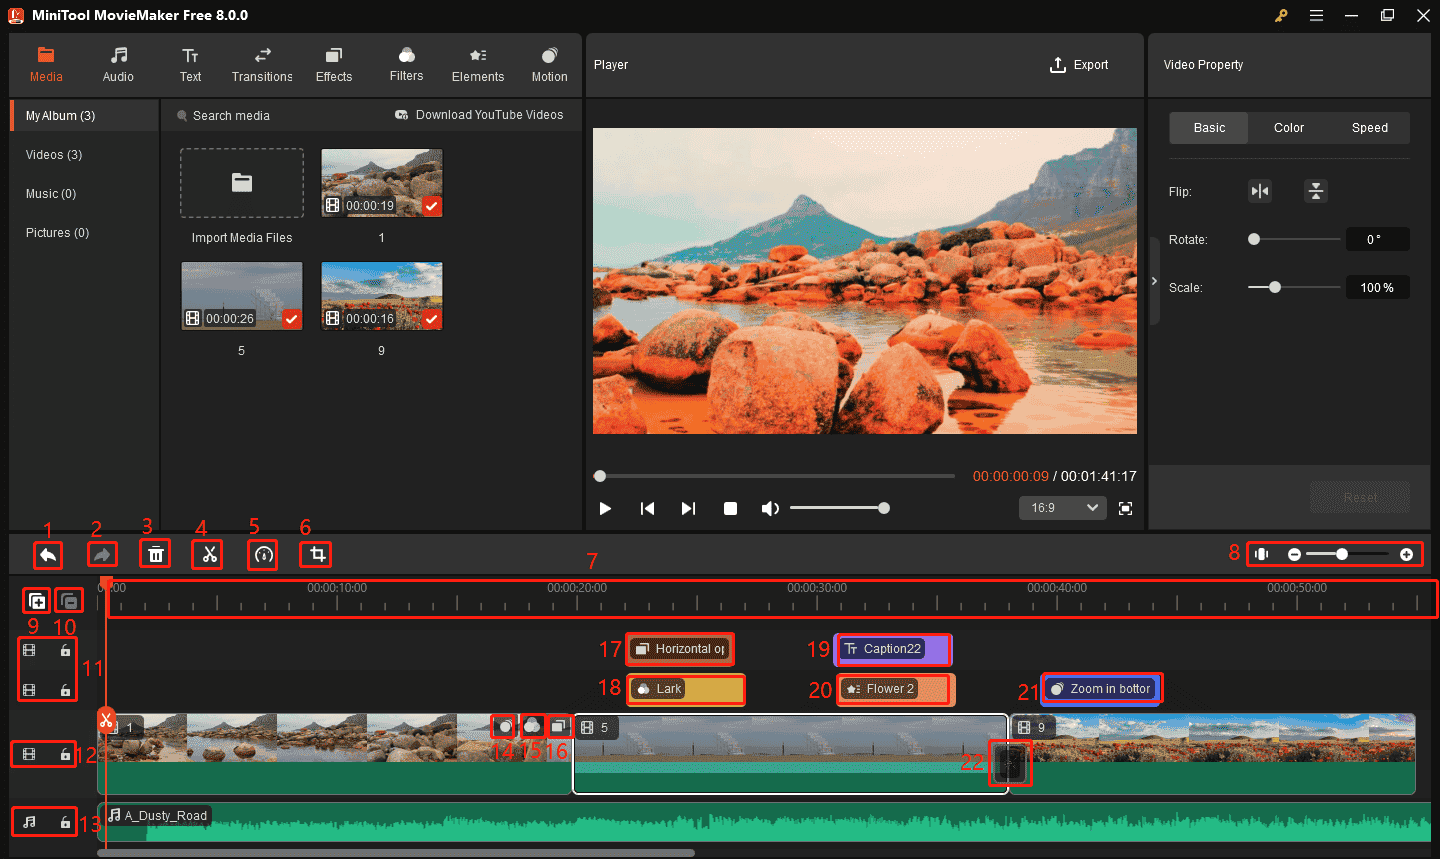Viewport: 1440px width, 859px height.
Task: Mute the player volume
Action: click(769, 509)
